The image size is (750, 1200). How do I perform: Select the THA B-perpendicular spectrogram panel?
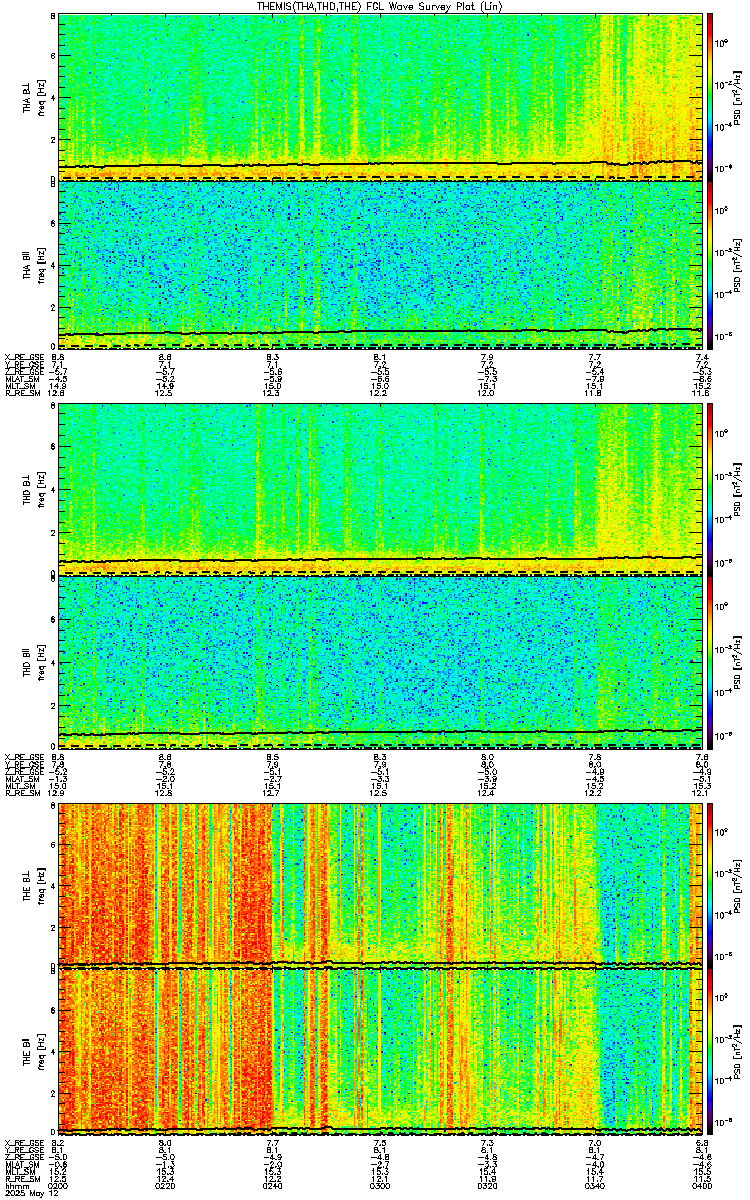coord(380,96)
